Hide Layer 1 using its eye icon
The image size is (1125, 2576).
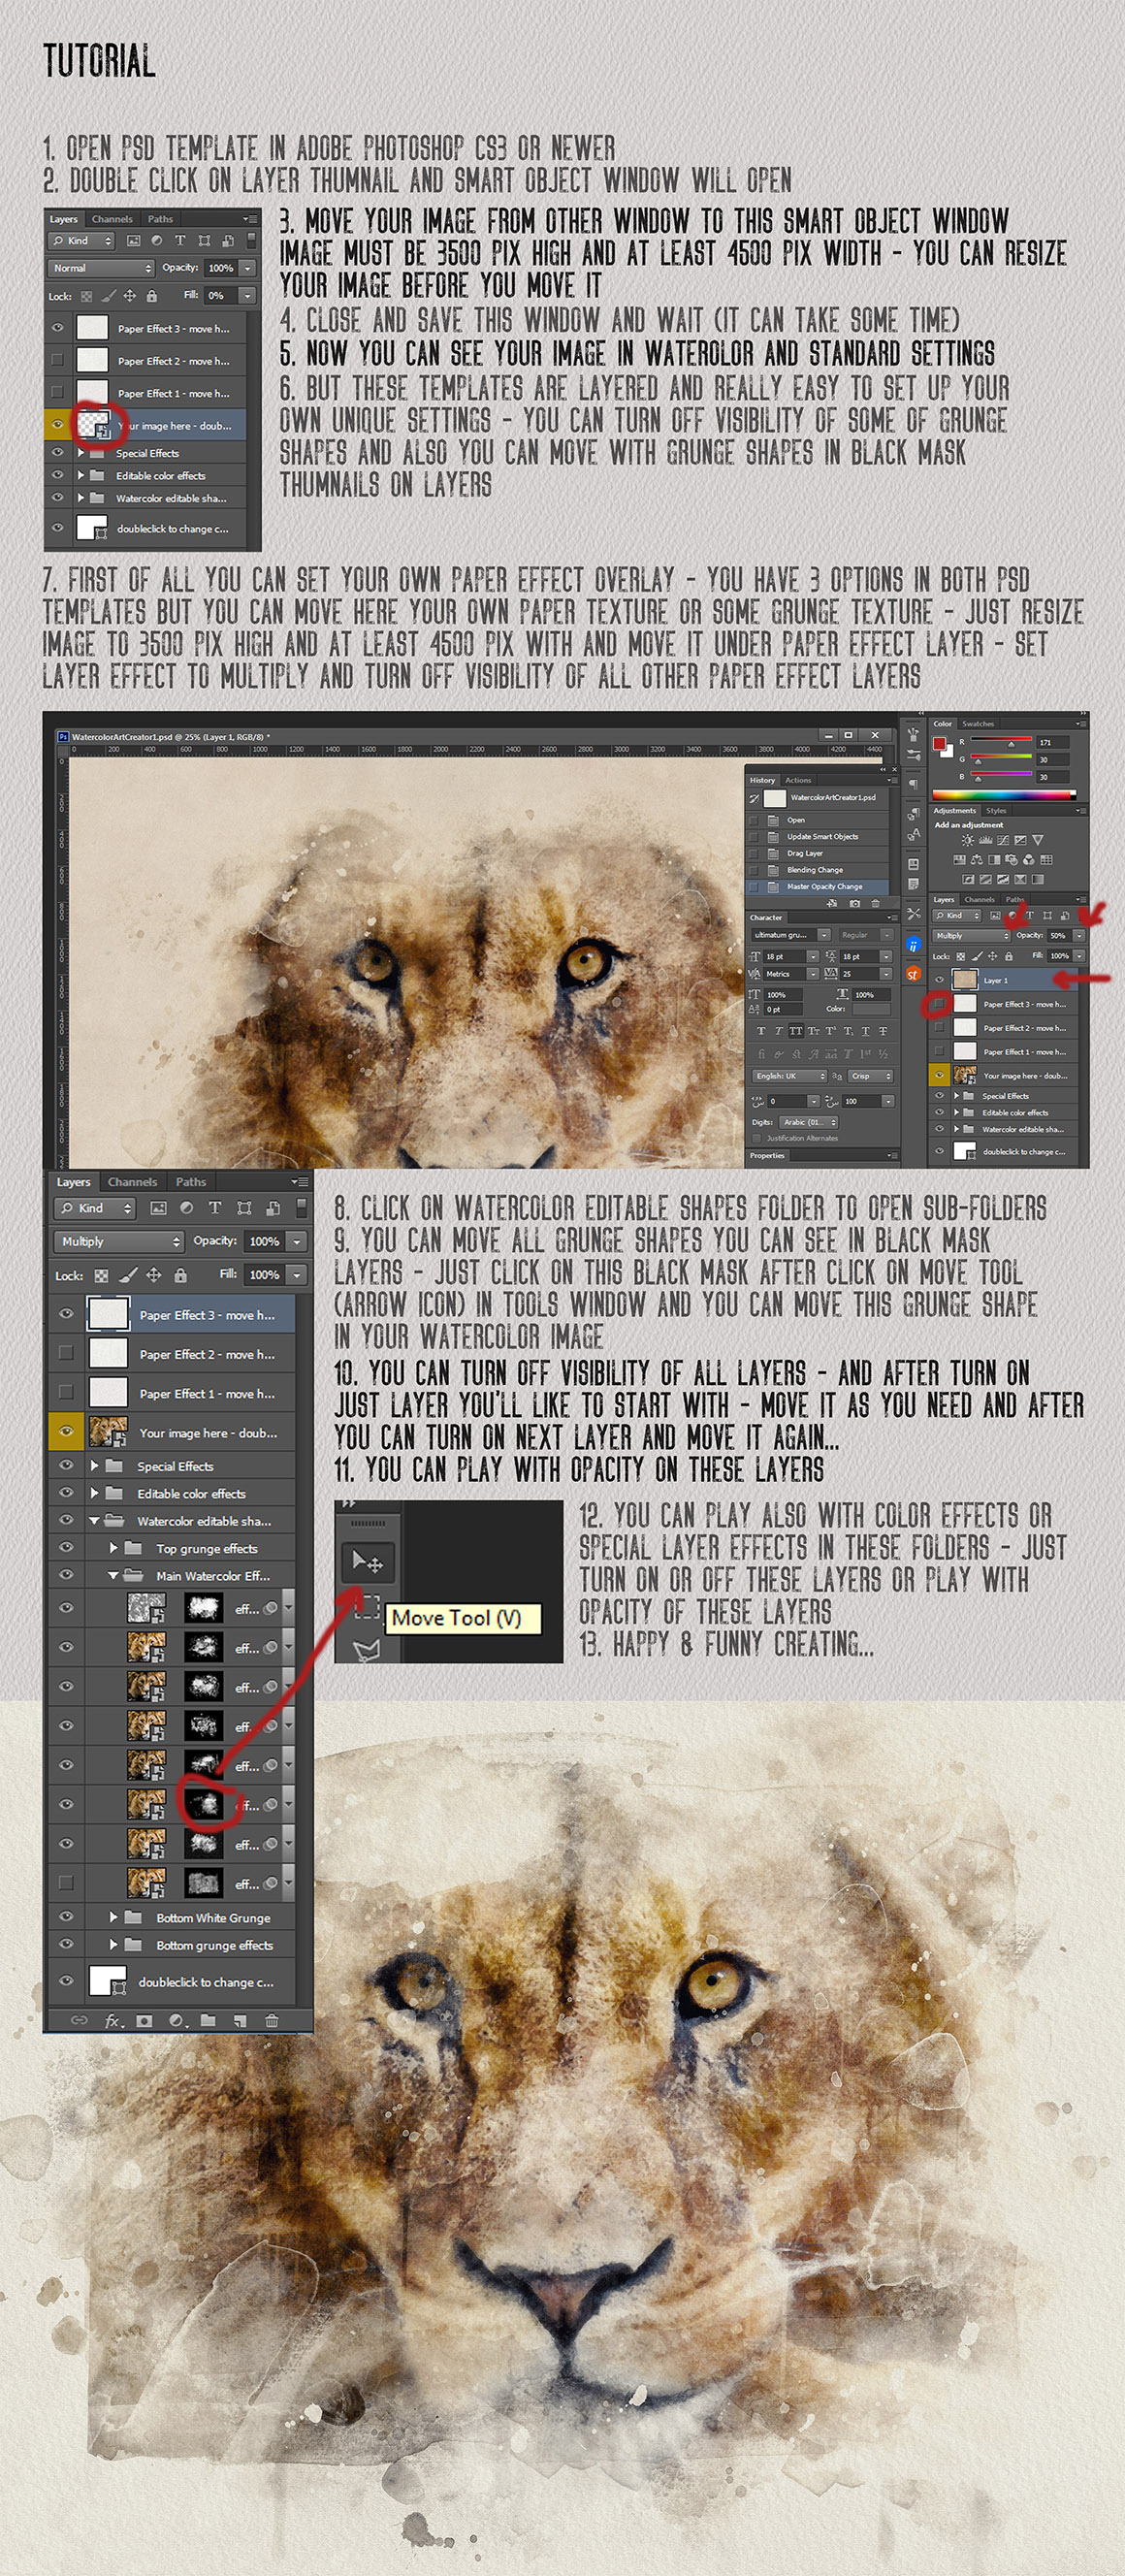click(939, 980)
